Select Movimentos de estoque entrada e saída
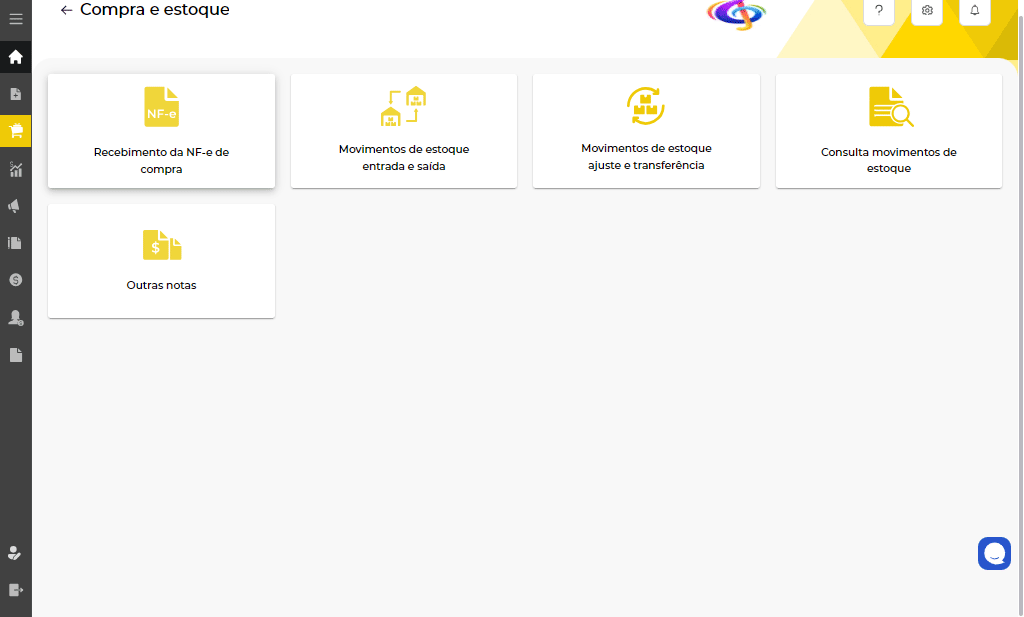Viewport: 1024px width, 617px height. 404,131
